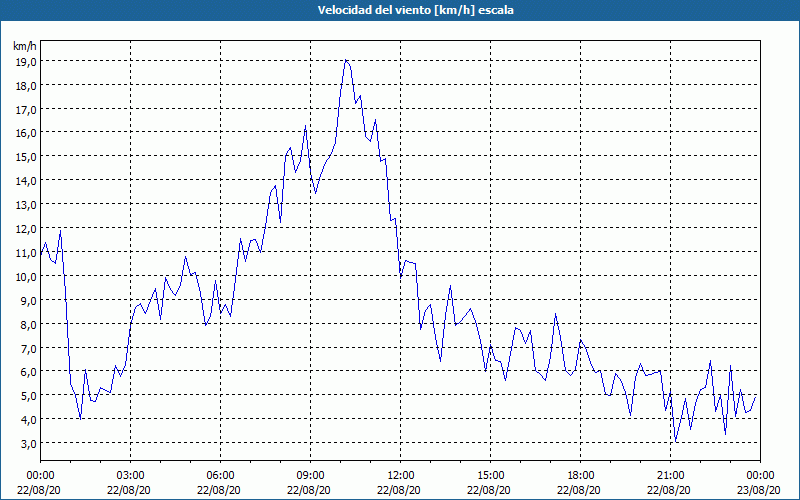
Task: Click the line's lowest dip near 3 km/h
Action: tap(676, 441)
